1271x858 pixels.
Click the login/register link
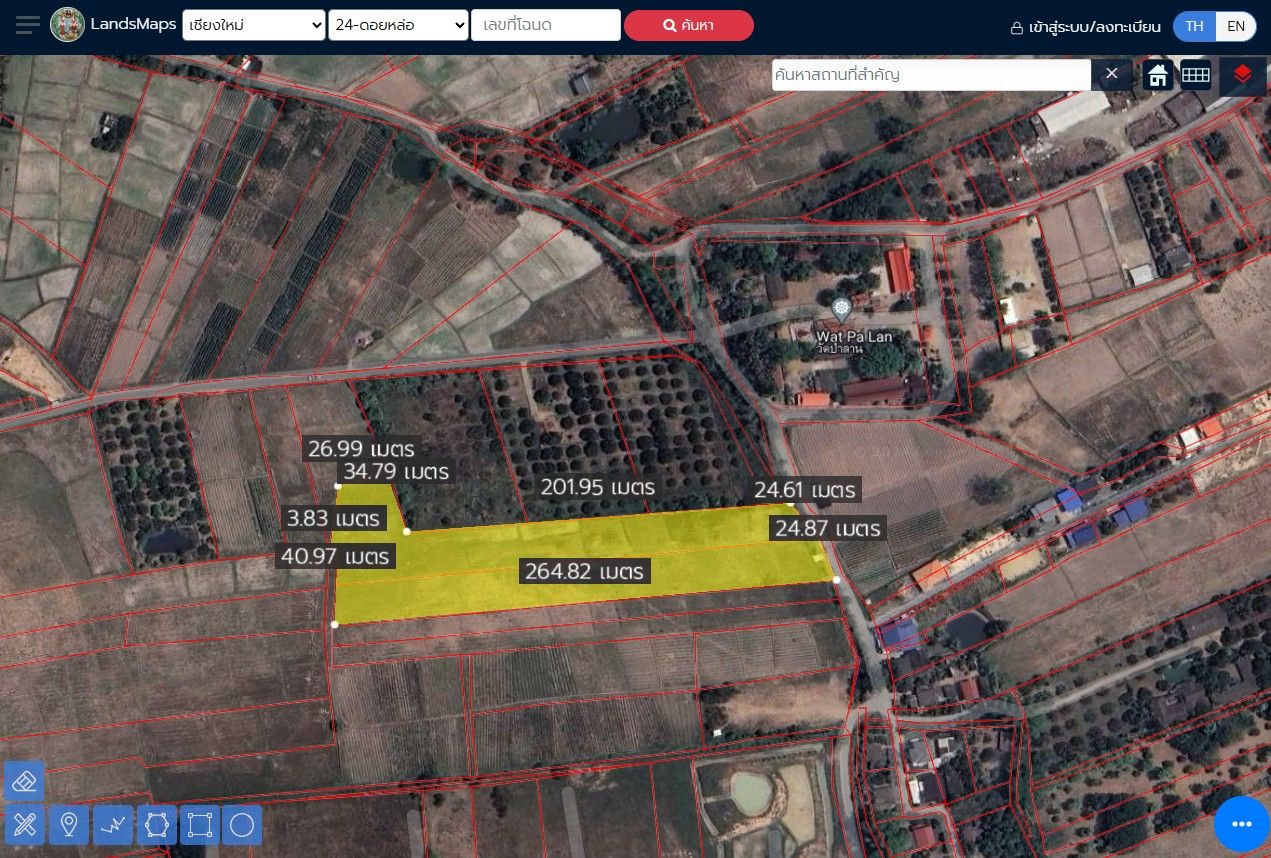(x=1085, y=27)
